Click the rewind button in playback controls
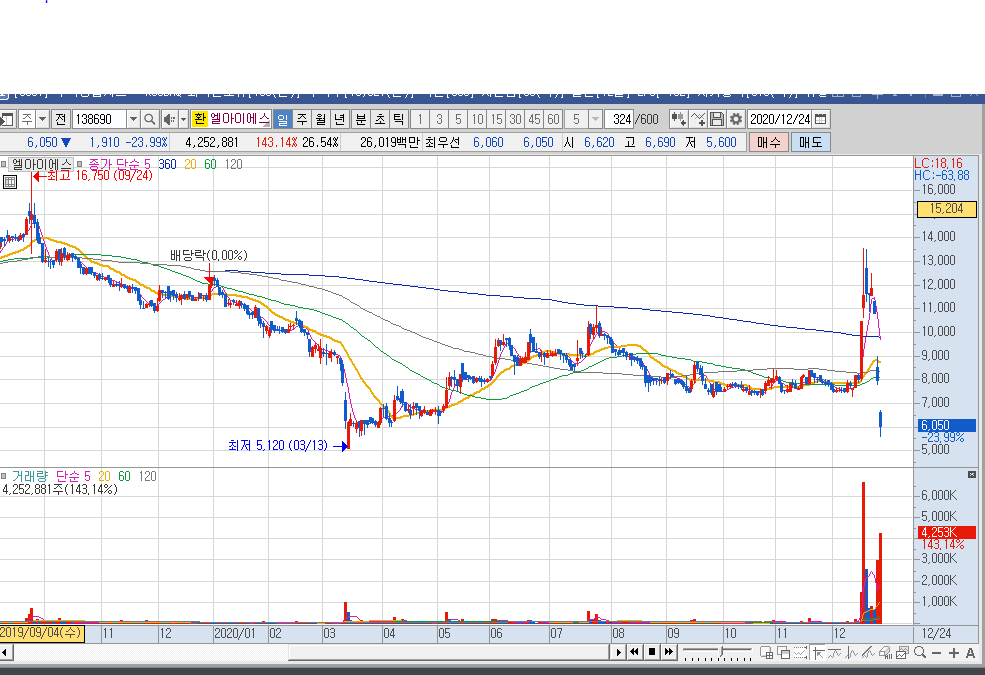985x675 pixels. (634, 652)
